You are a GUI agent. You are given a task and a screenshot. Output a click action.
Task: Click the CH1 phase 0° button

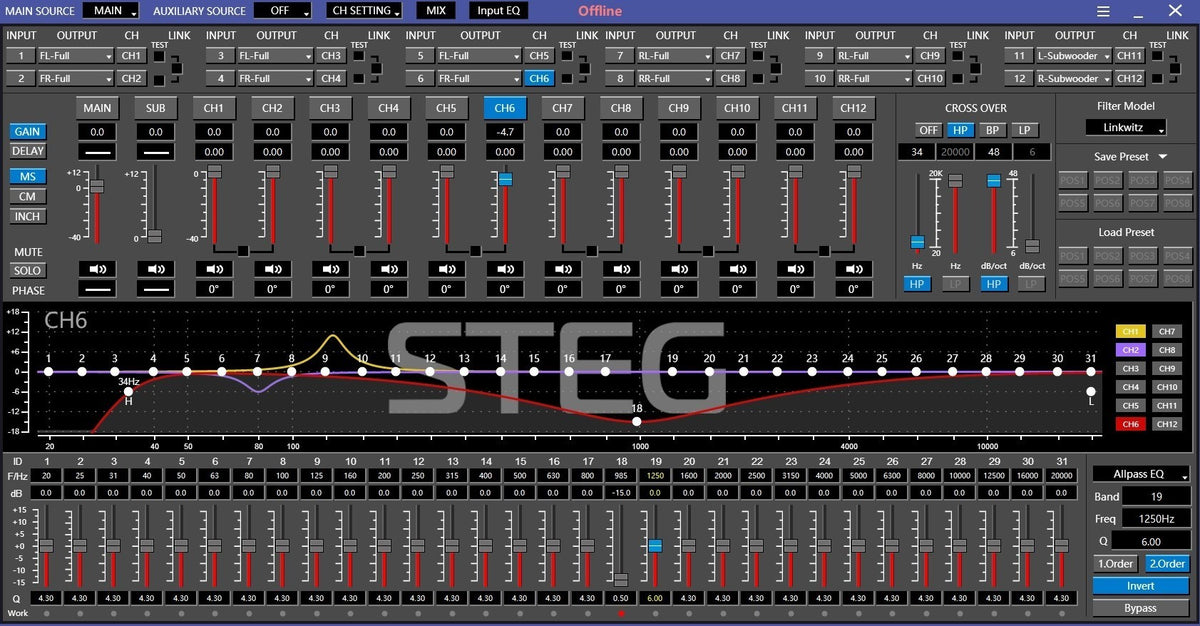point(214,289)
